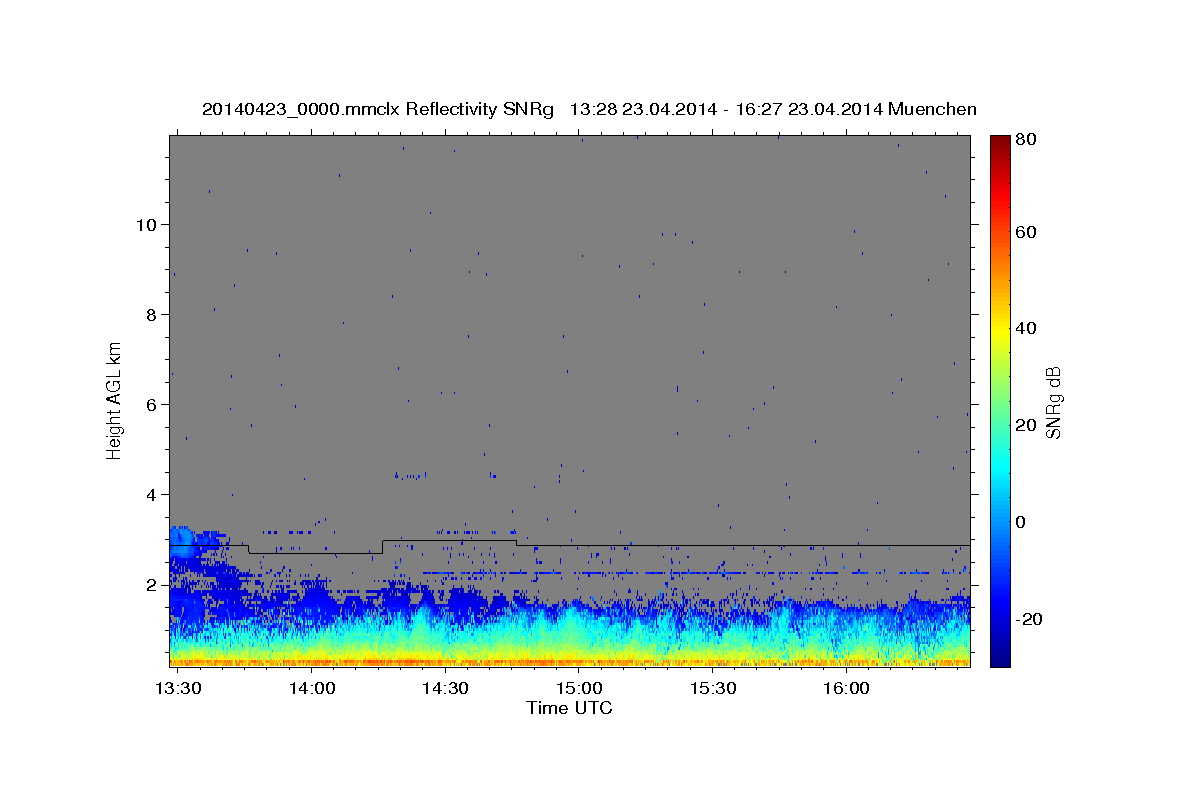
Task: Click the 'SNRg dB' colorbar label
Action: tap(1054, 402)
